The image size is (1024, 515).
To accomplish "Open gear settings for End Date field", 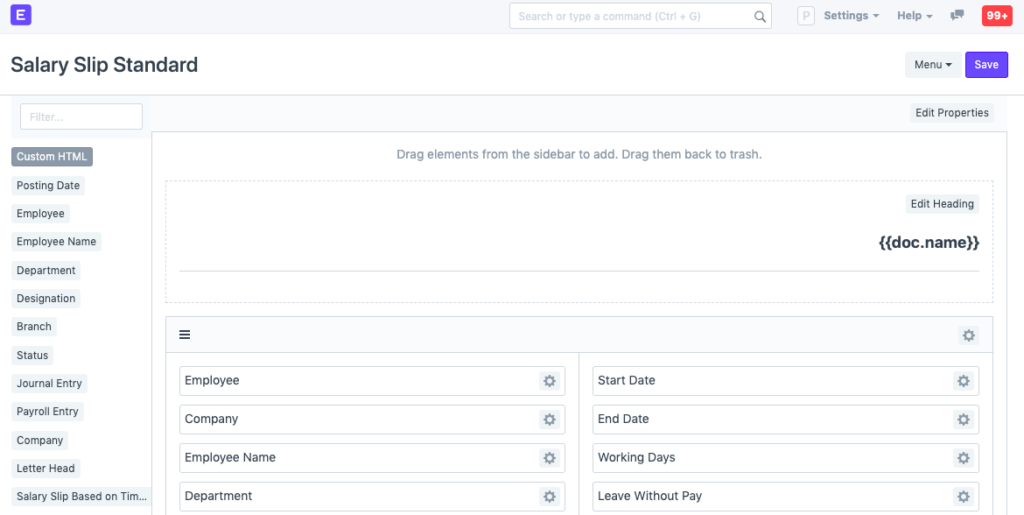I will (x=963, y=419).
